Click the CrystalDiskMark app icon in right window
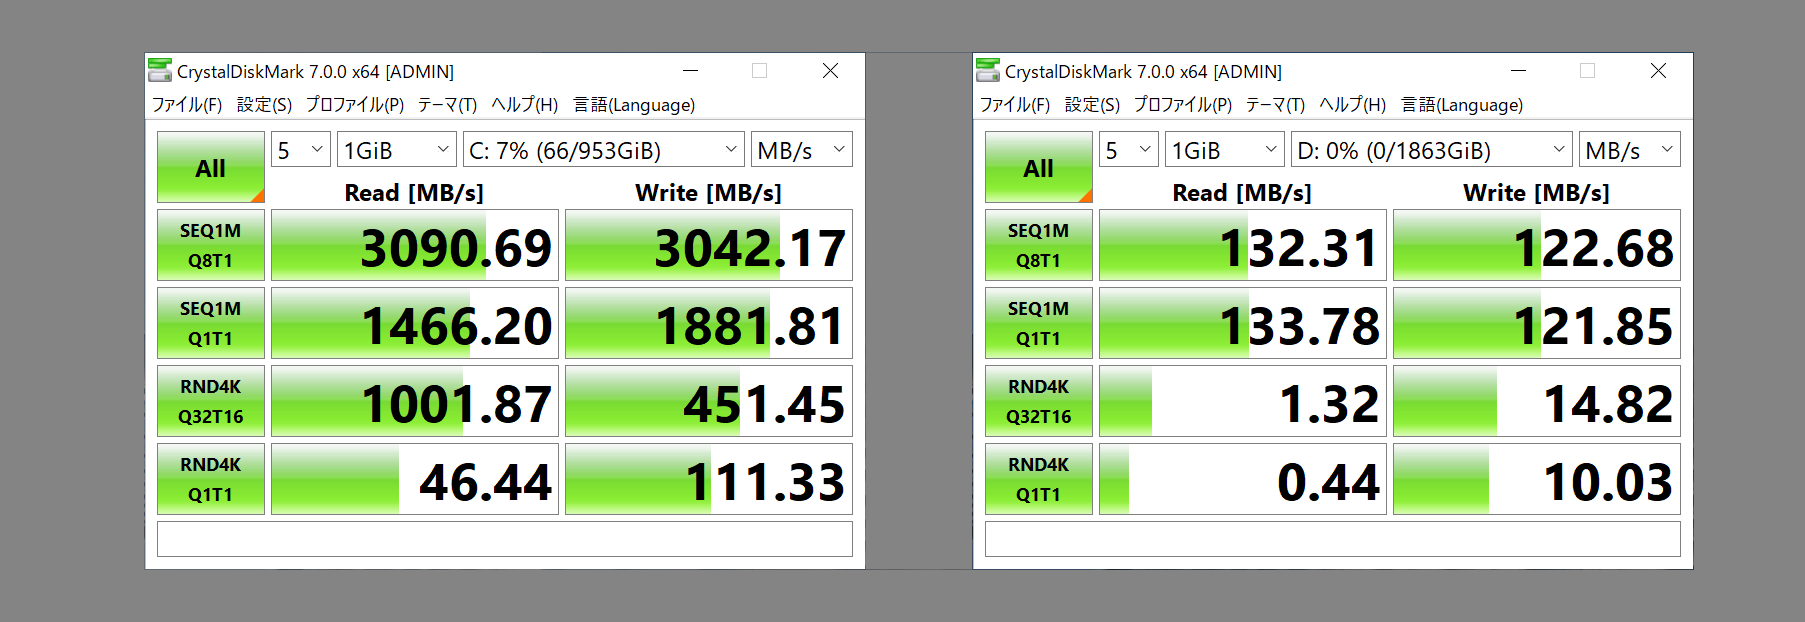This screenshot has height=622, width=1805. (988, 71)
